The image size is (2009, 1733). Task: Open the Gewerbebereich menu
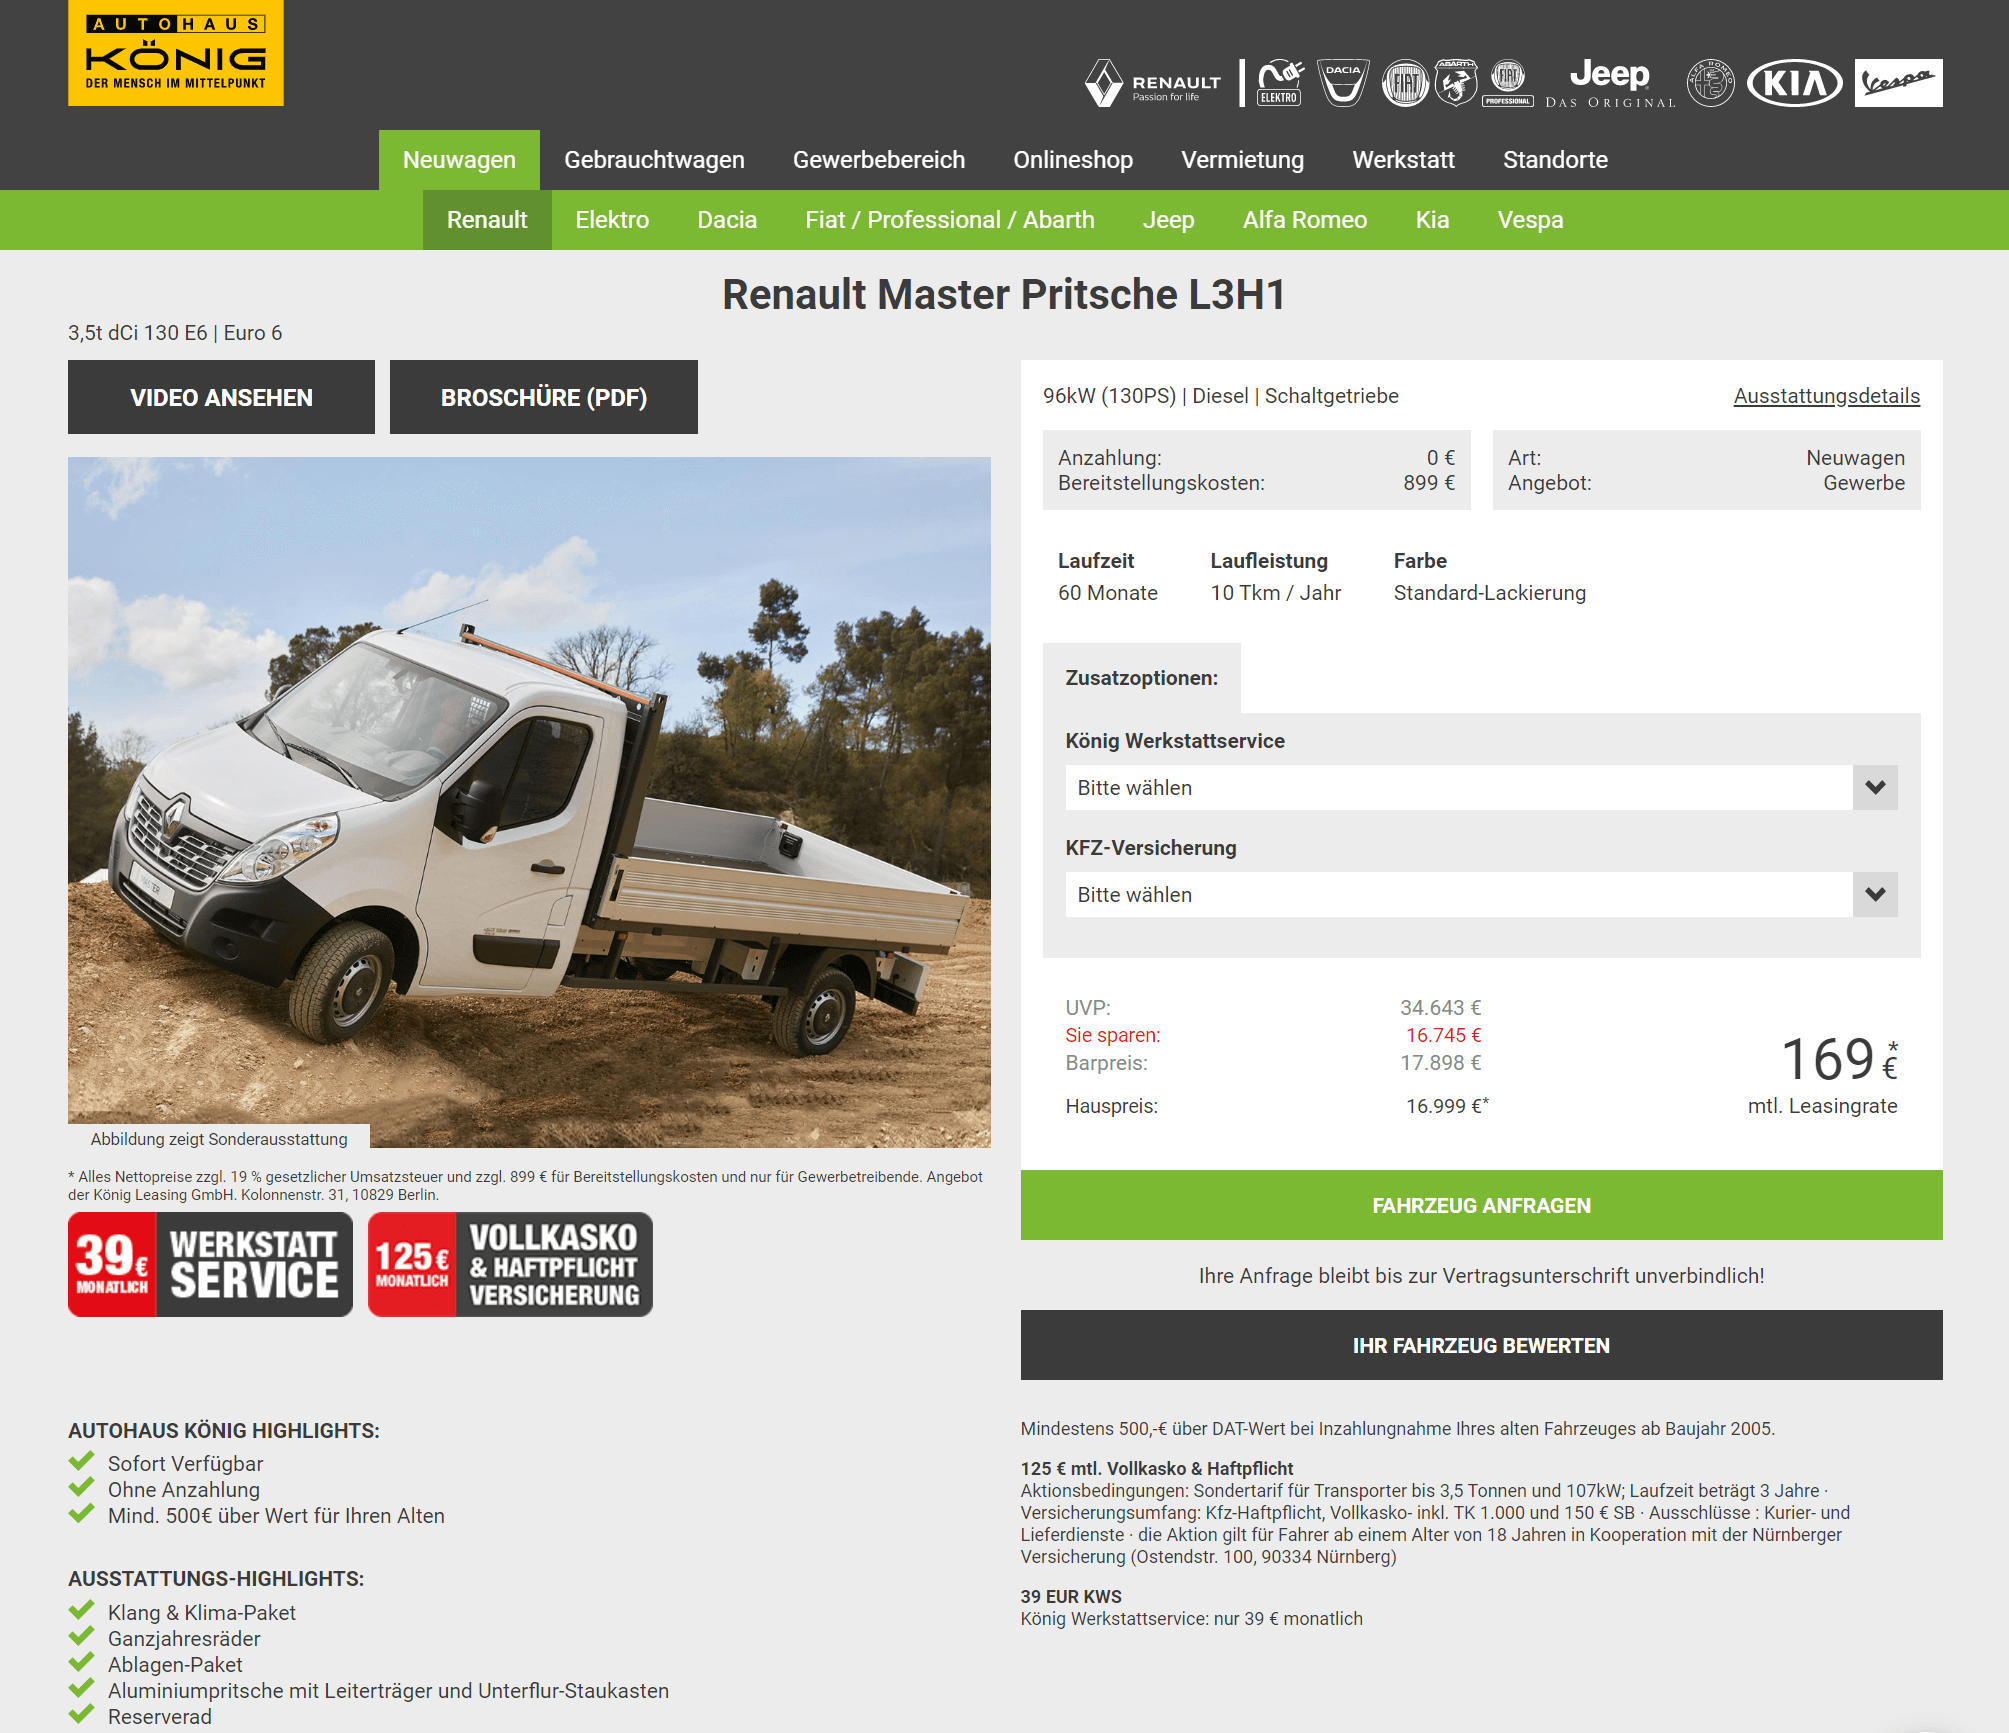879,160
